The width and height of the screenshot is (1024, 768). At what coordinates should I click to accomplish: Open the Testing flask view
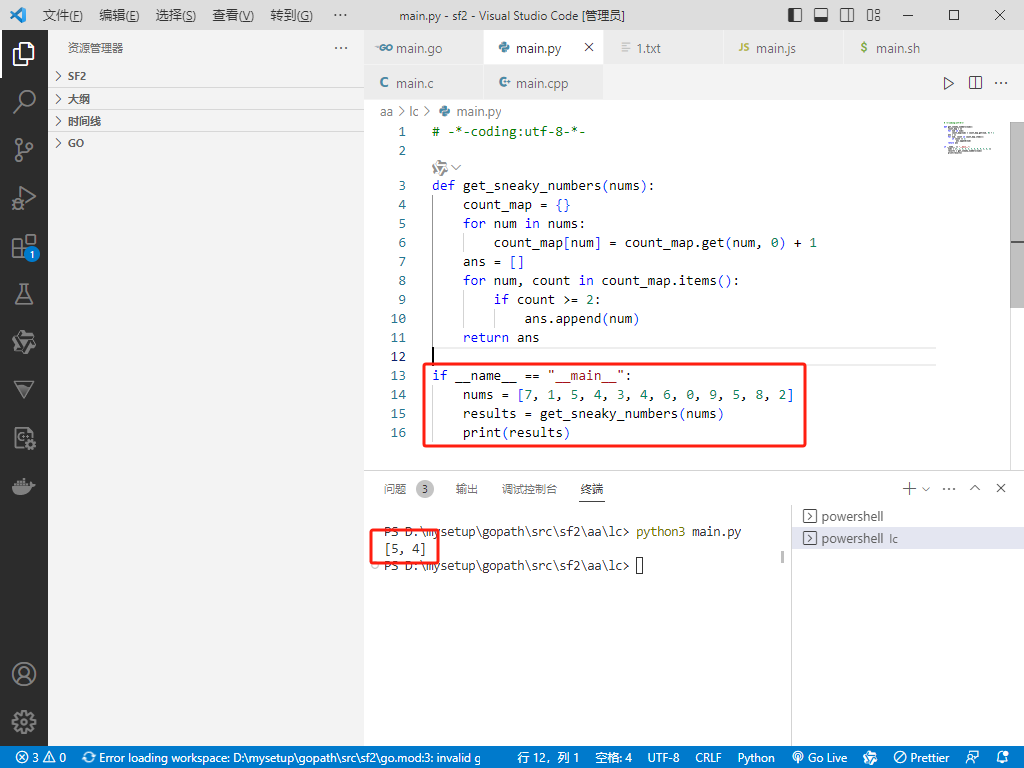[x=24, y=294]
